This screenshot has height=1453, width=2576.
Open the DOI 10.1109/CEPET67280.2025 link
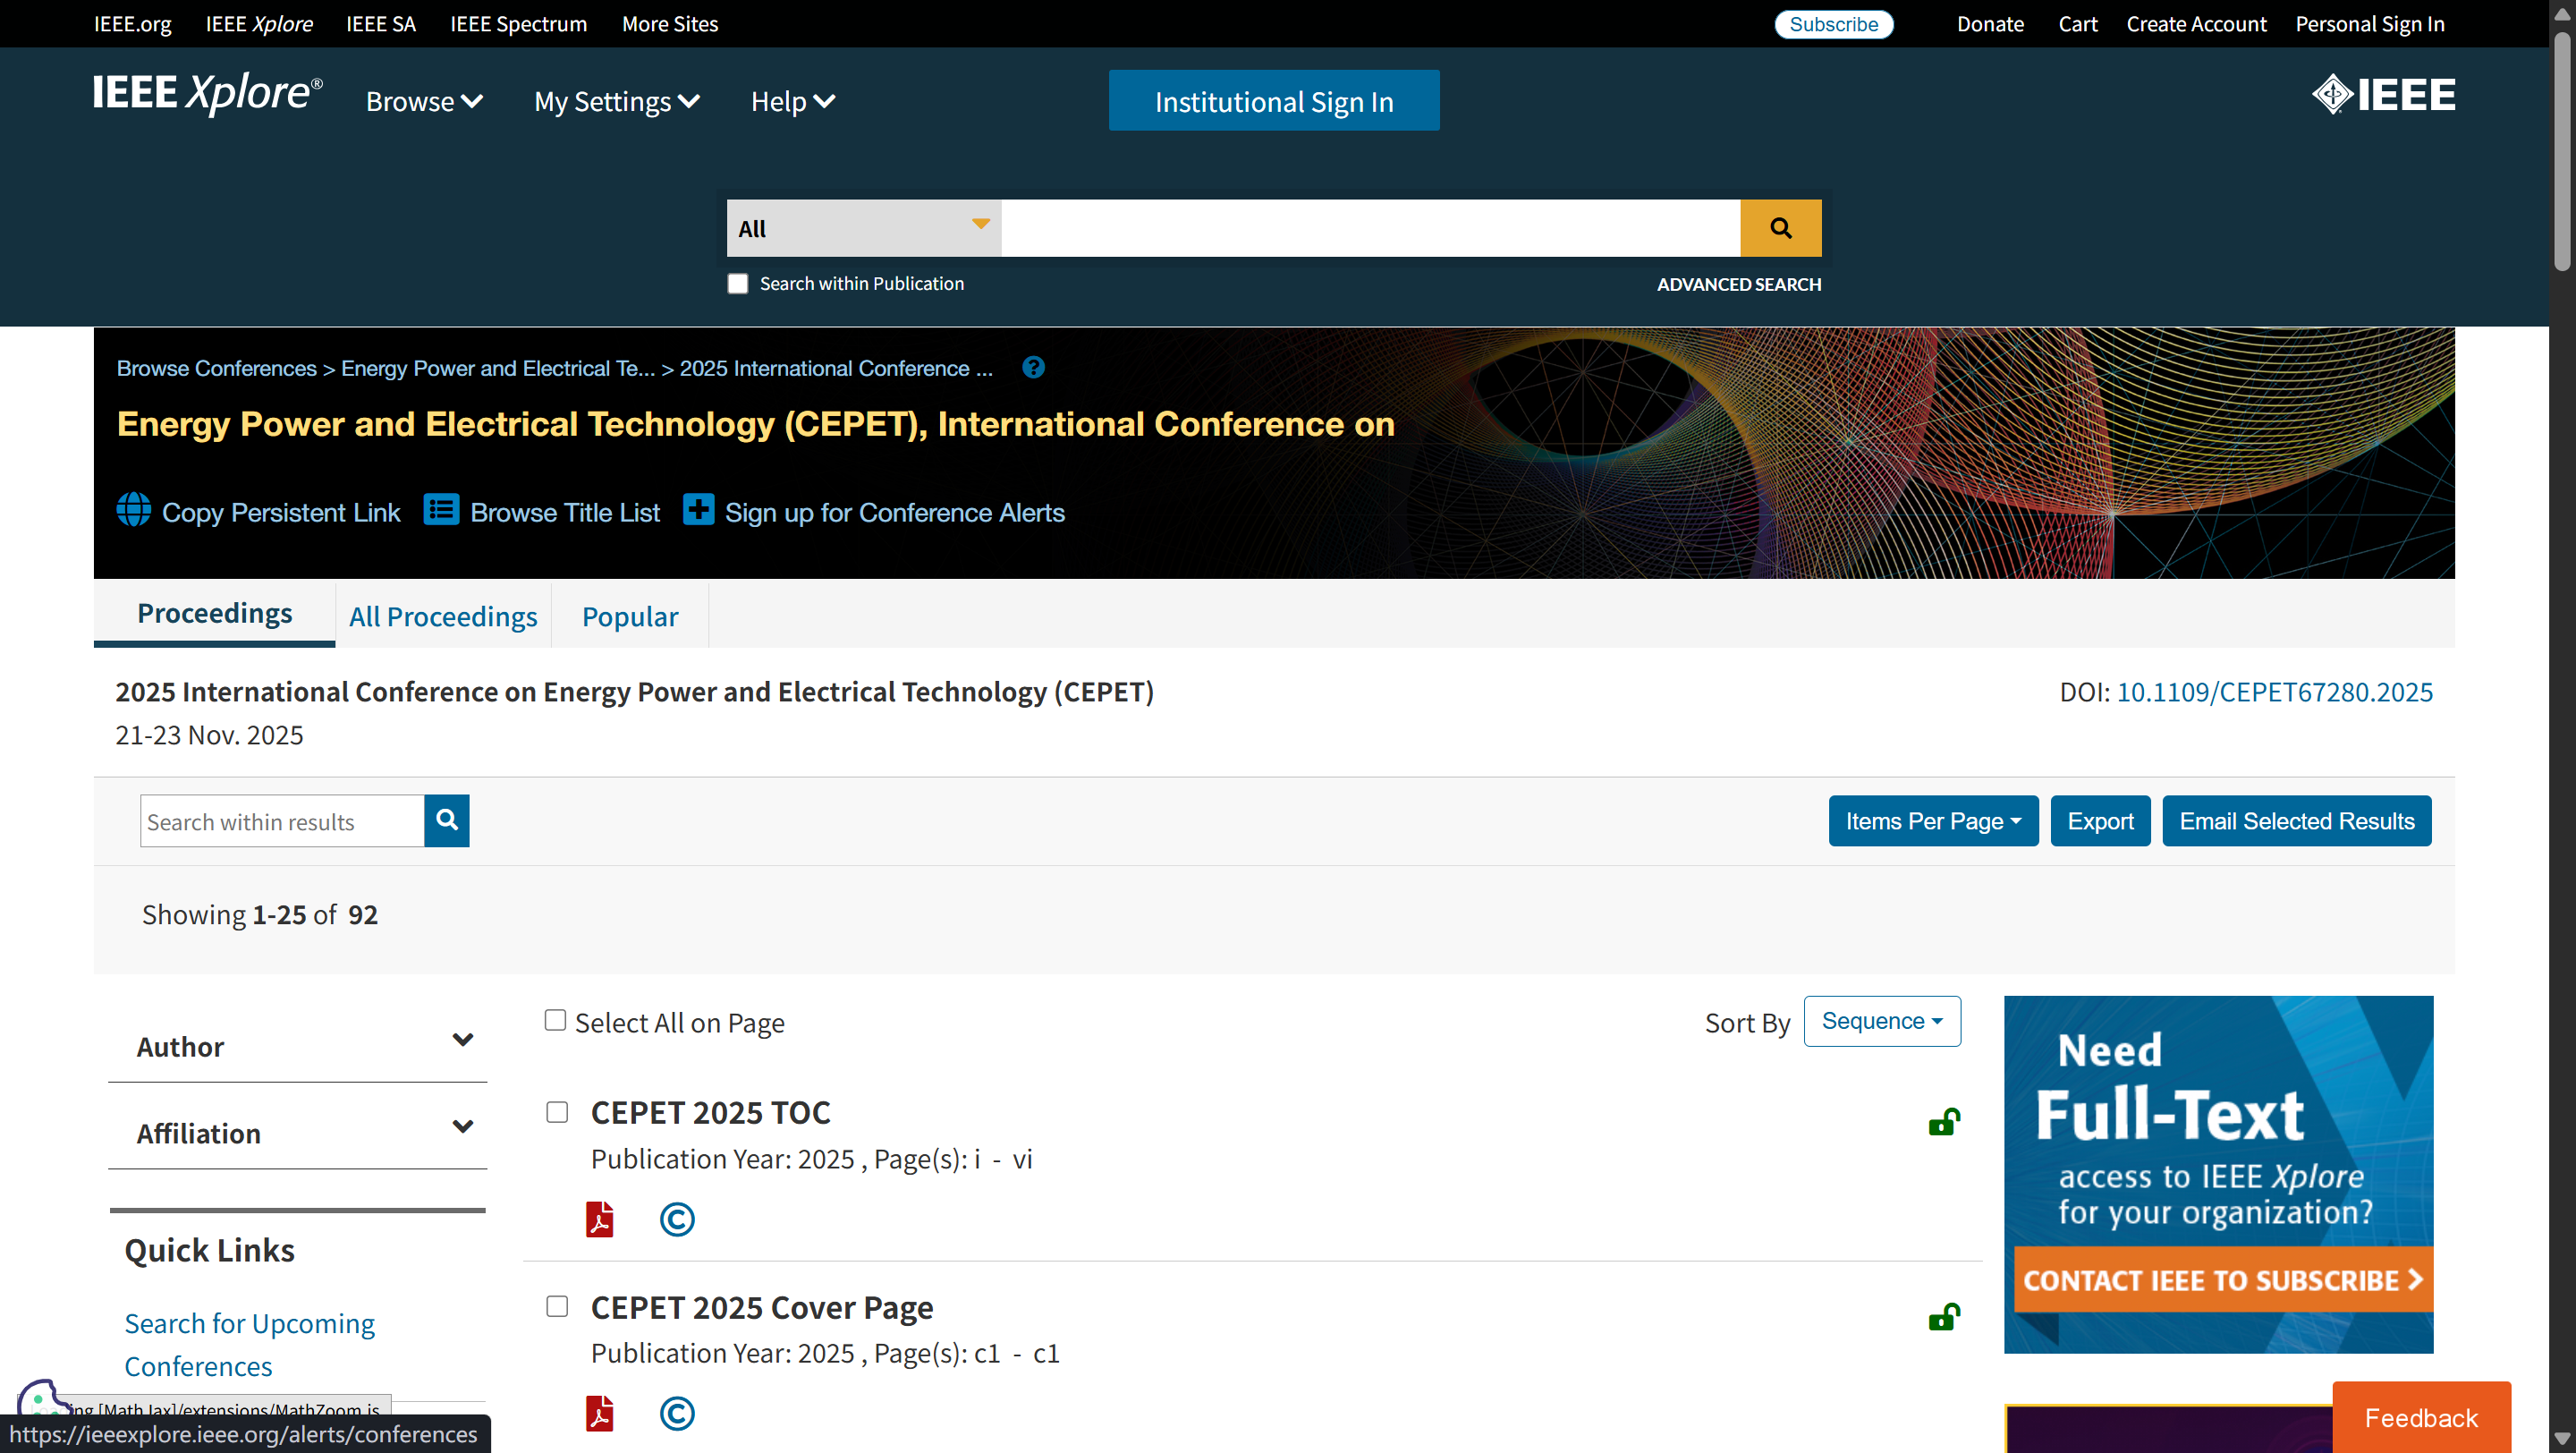click(2275, 692)
